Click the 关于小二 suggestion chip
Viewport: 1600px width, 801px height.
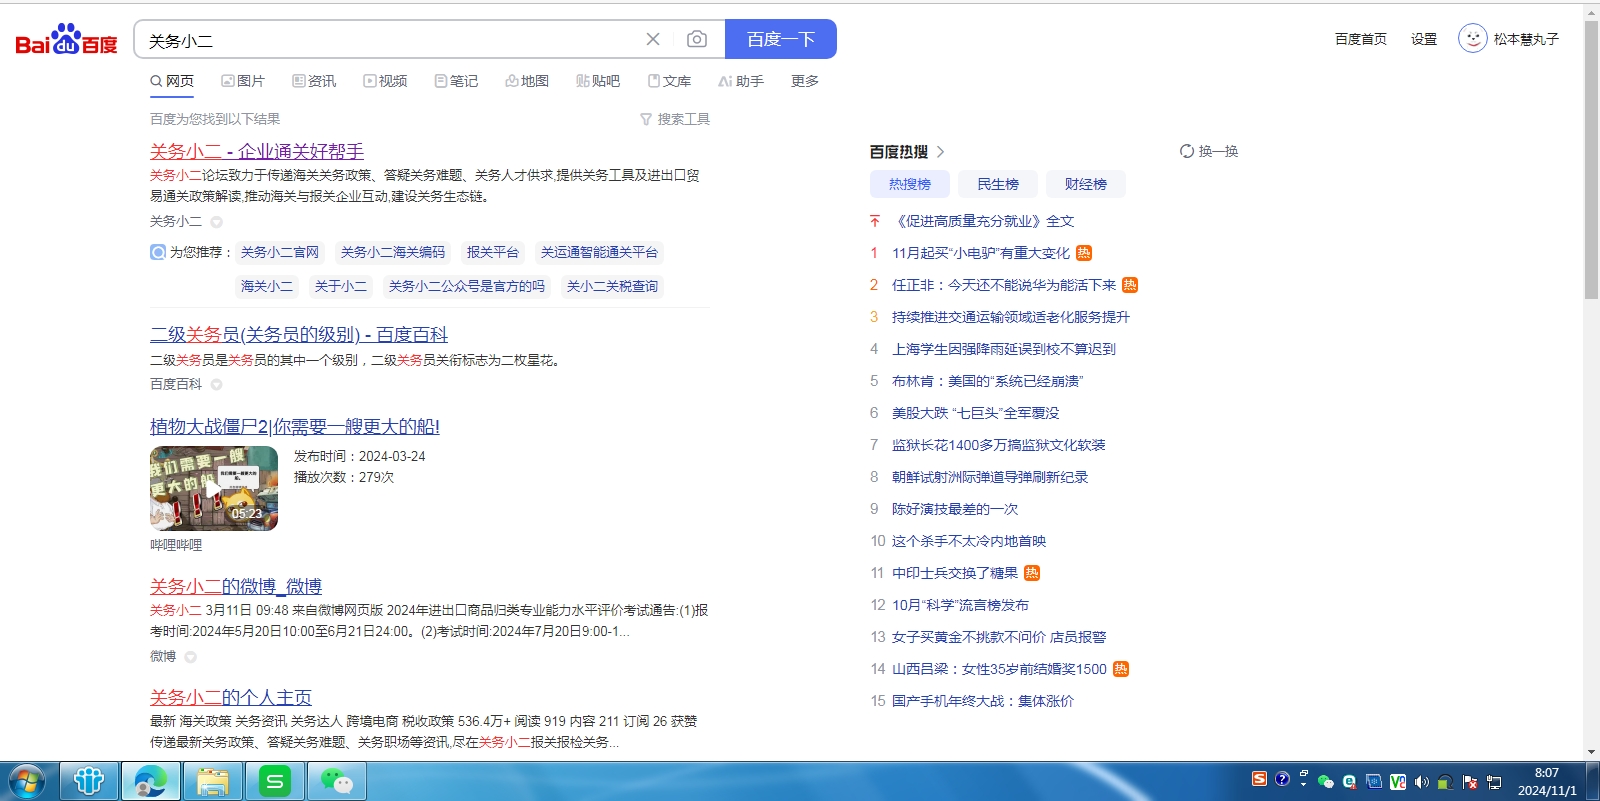pyautogui.click(x=341, y=286)
